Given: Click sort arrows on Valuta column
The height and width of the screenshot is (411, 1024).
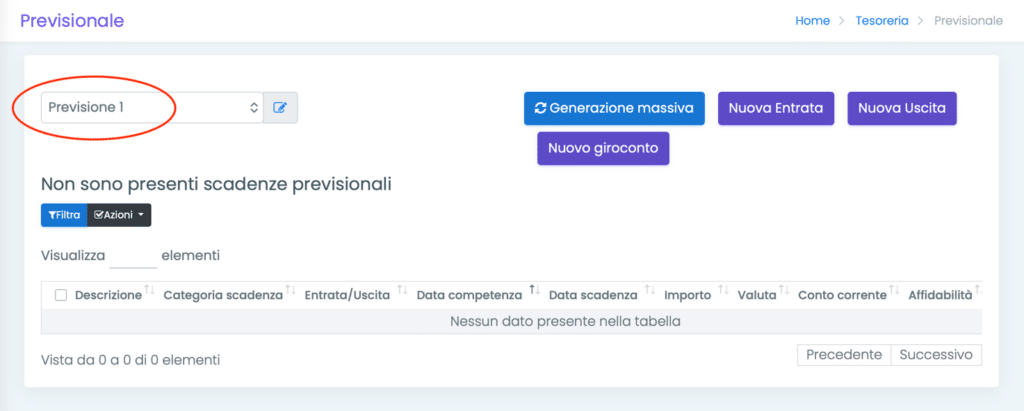Looking at the screenshot, I should click(x=784, y=291).
